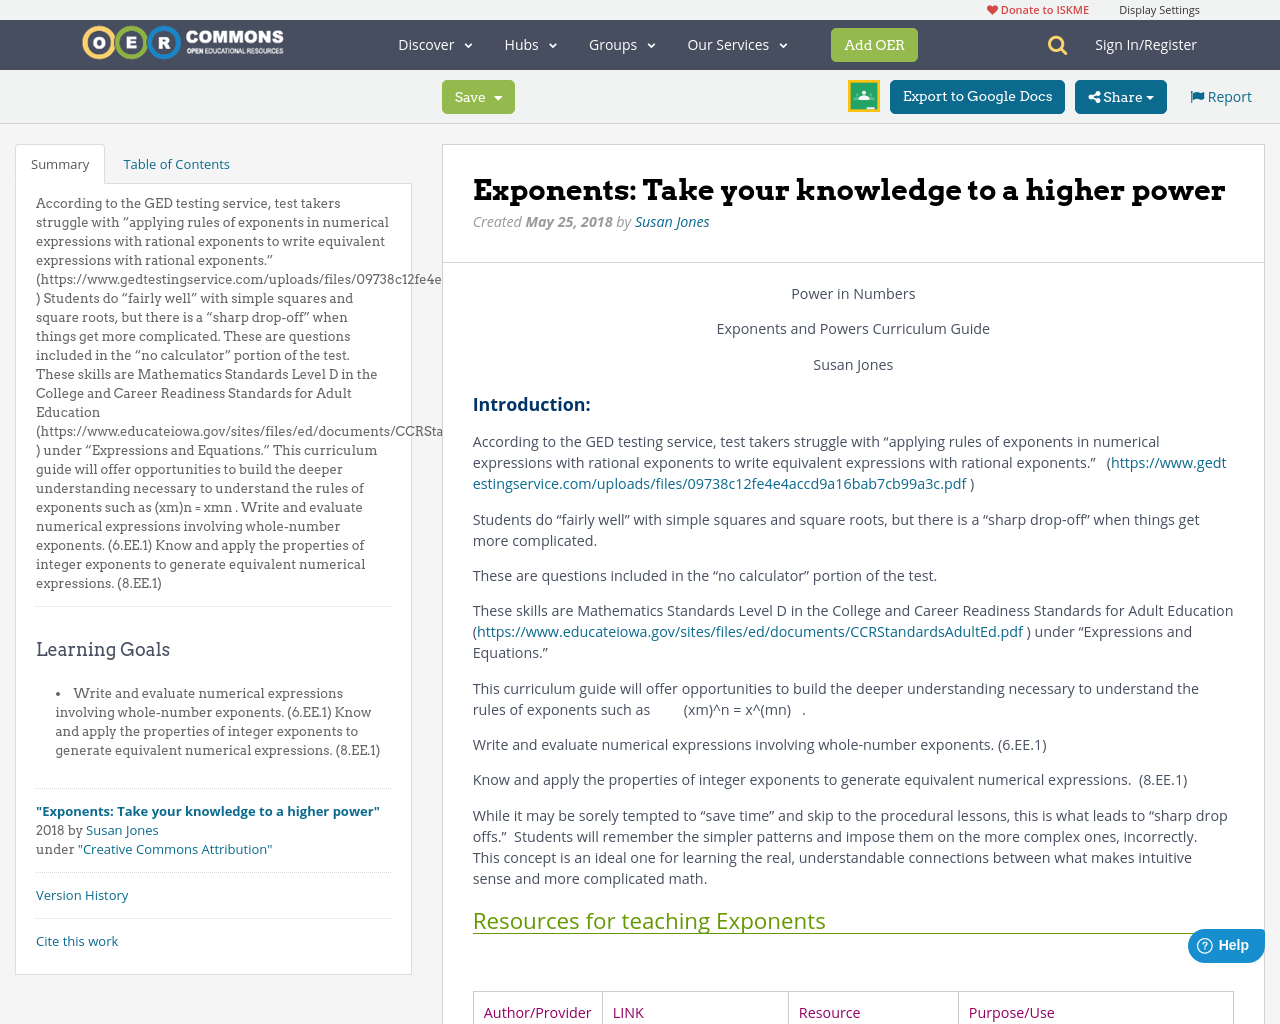The height and width of the screenshot is (1024, 1280).
Task: Click the Add OER button
Action: pos(874,44)
